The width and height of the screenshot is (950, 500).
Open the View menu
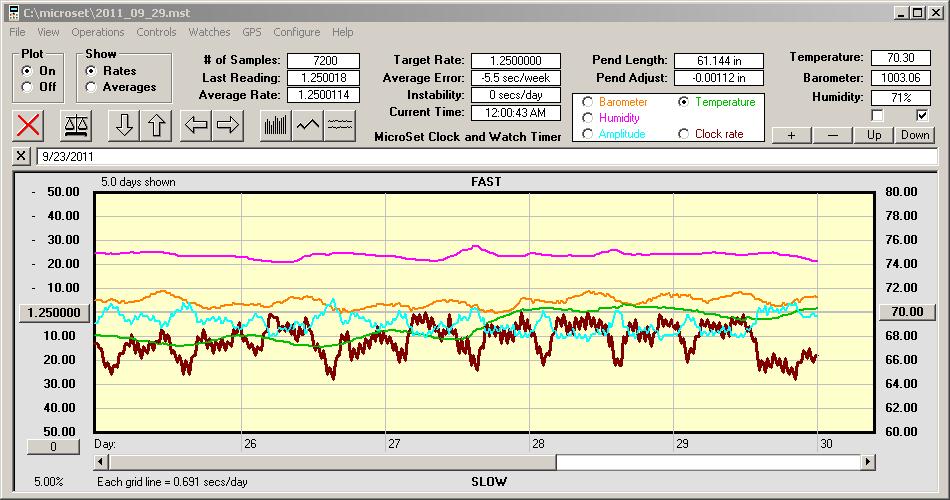tap(48, 32)
